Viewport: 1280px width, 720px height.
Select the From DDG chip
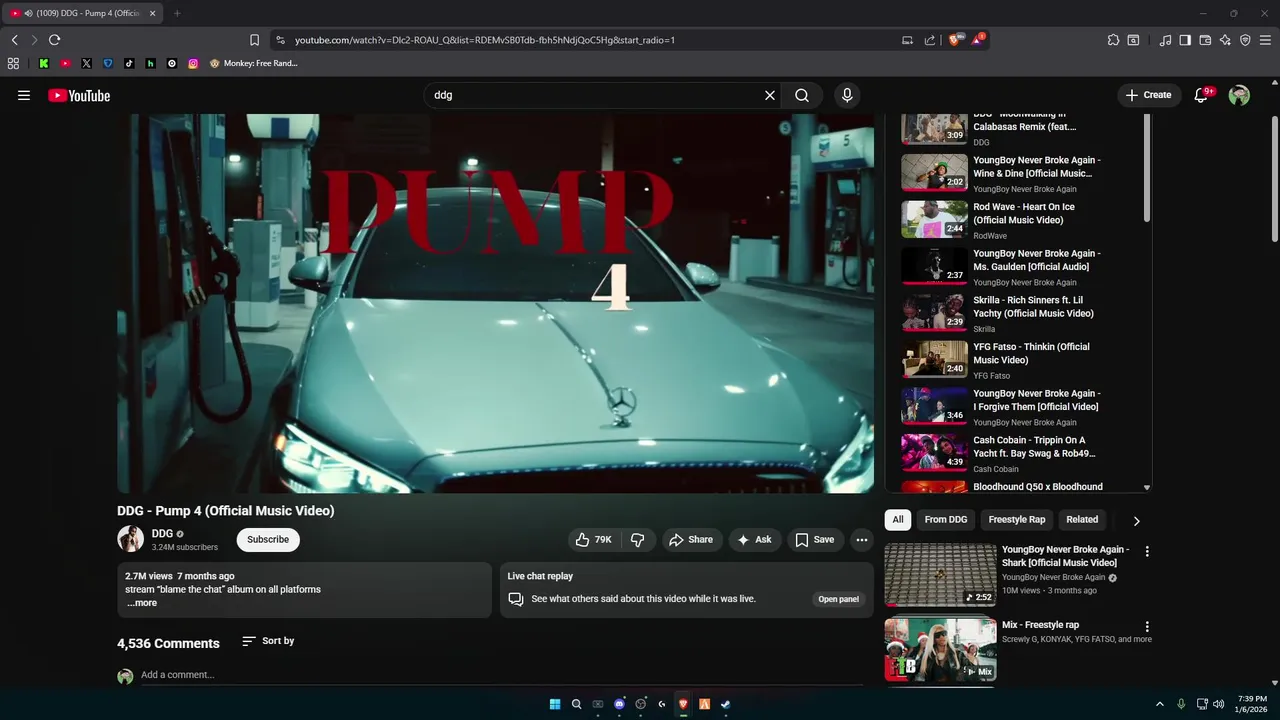(946, 519)
